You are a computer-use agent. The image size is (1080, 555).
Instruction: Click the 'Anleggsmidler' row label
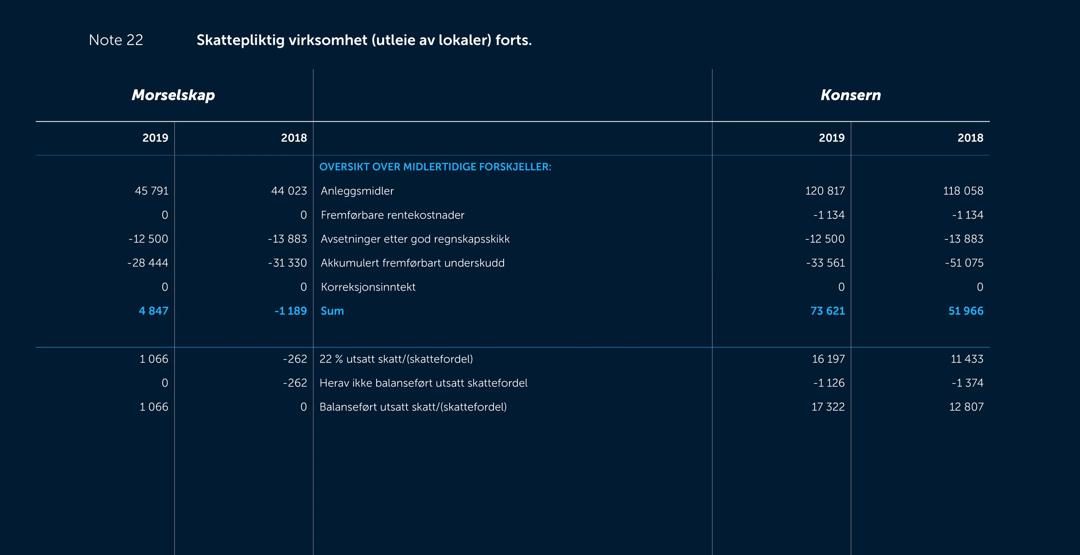(357, 191)
